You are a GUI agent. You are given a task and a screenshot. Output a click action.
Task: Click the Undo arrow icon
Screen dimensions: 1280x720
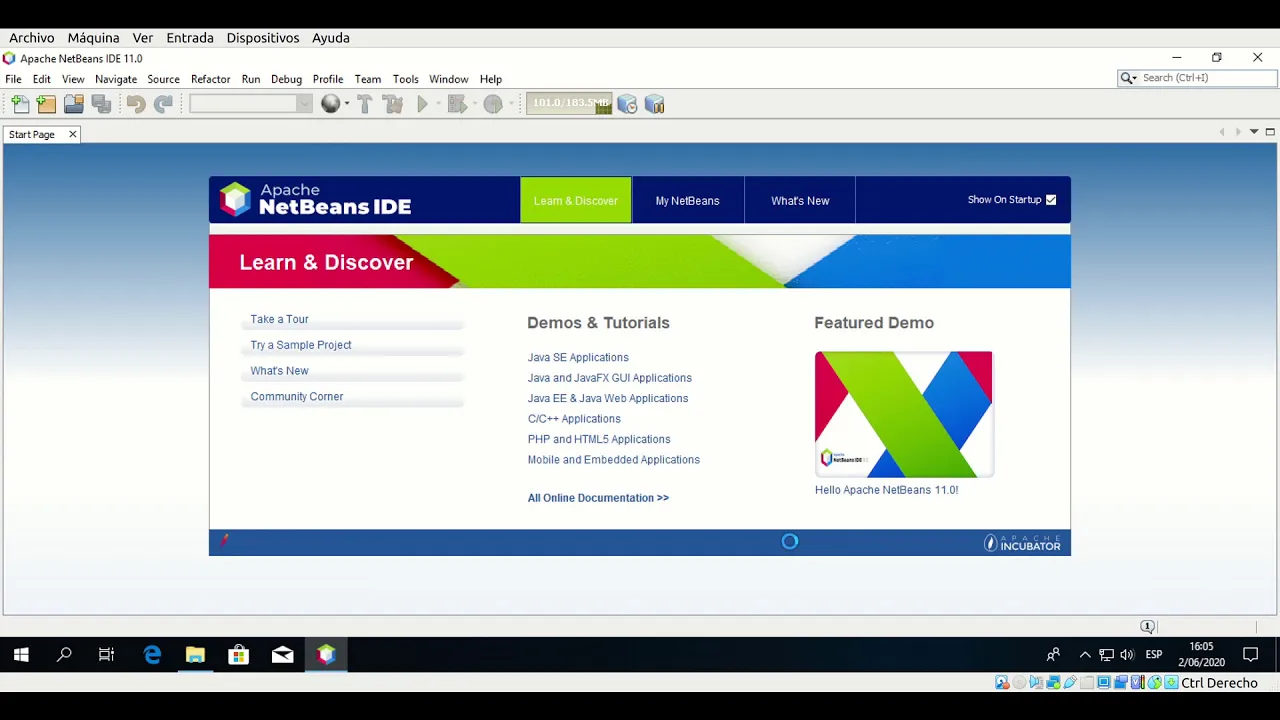tap(136, 104)
